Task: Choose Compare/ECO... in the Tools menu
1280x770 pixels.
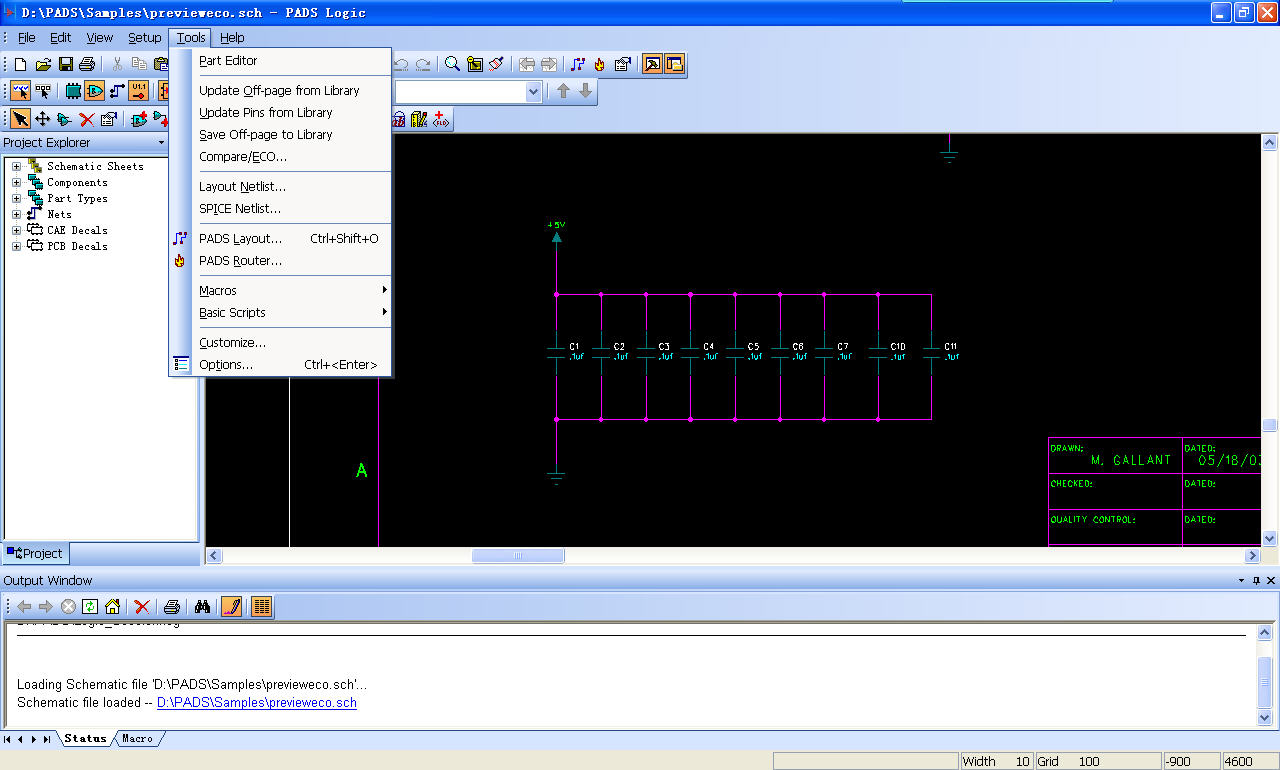Action: click(281, 156)
